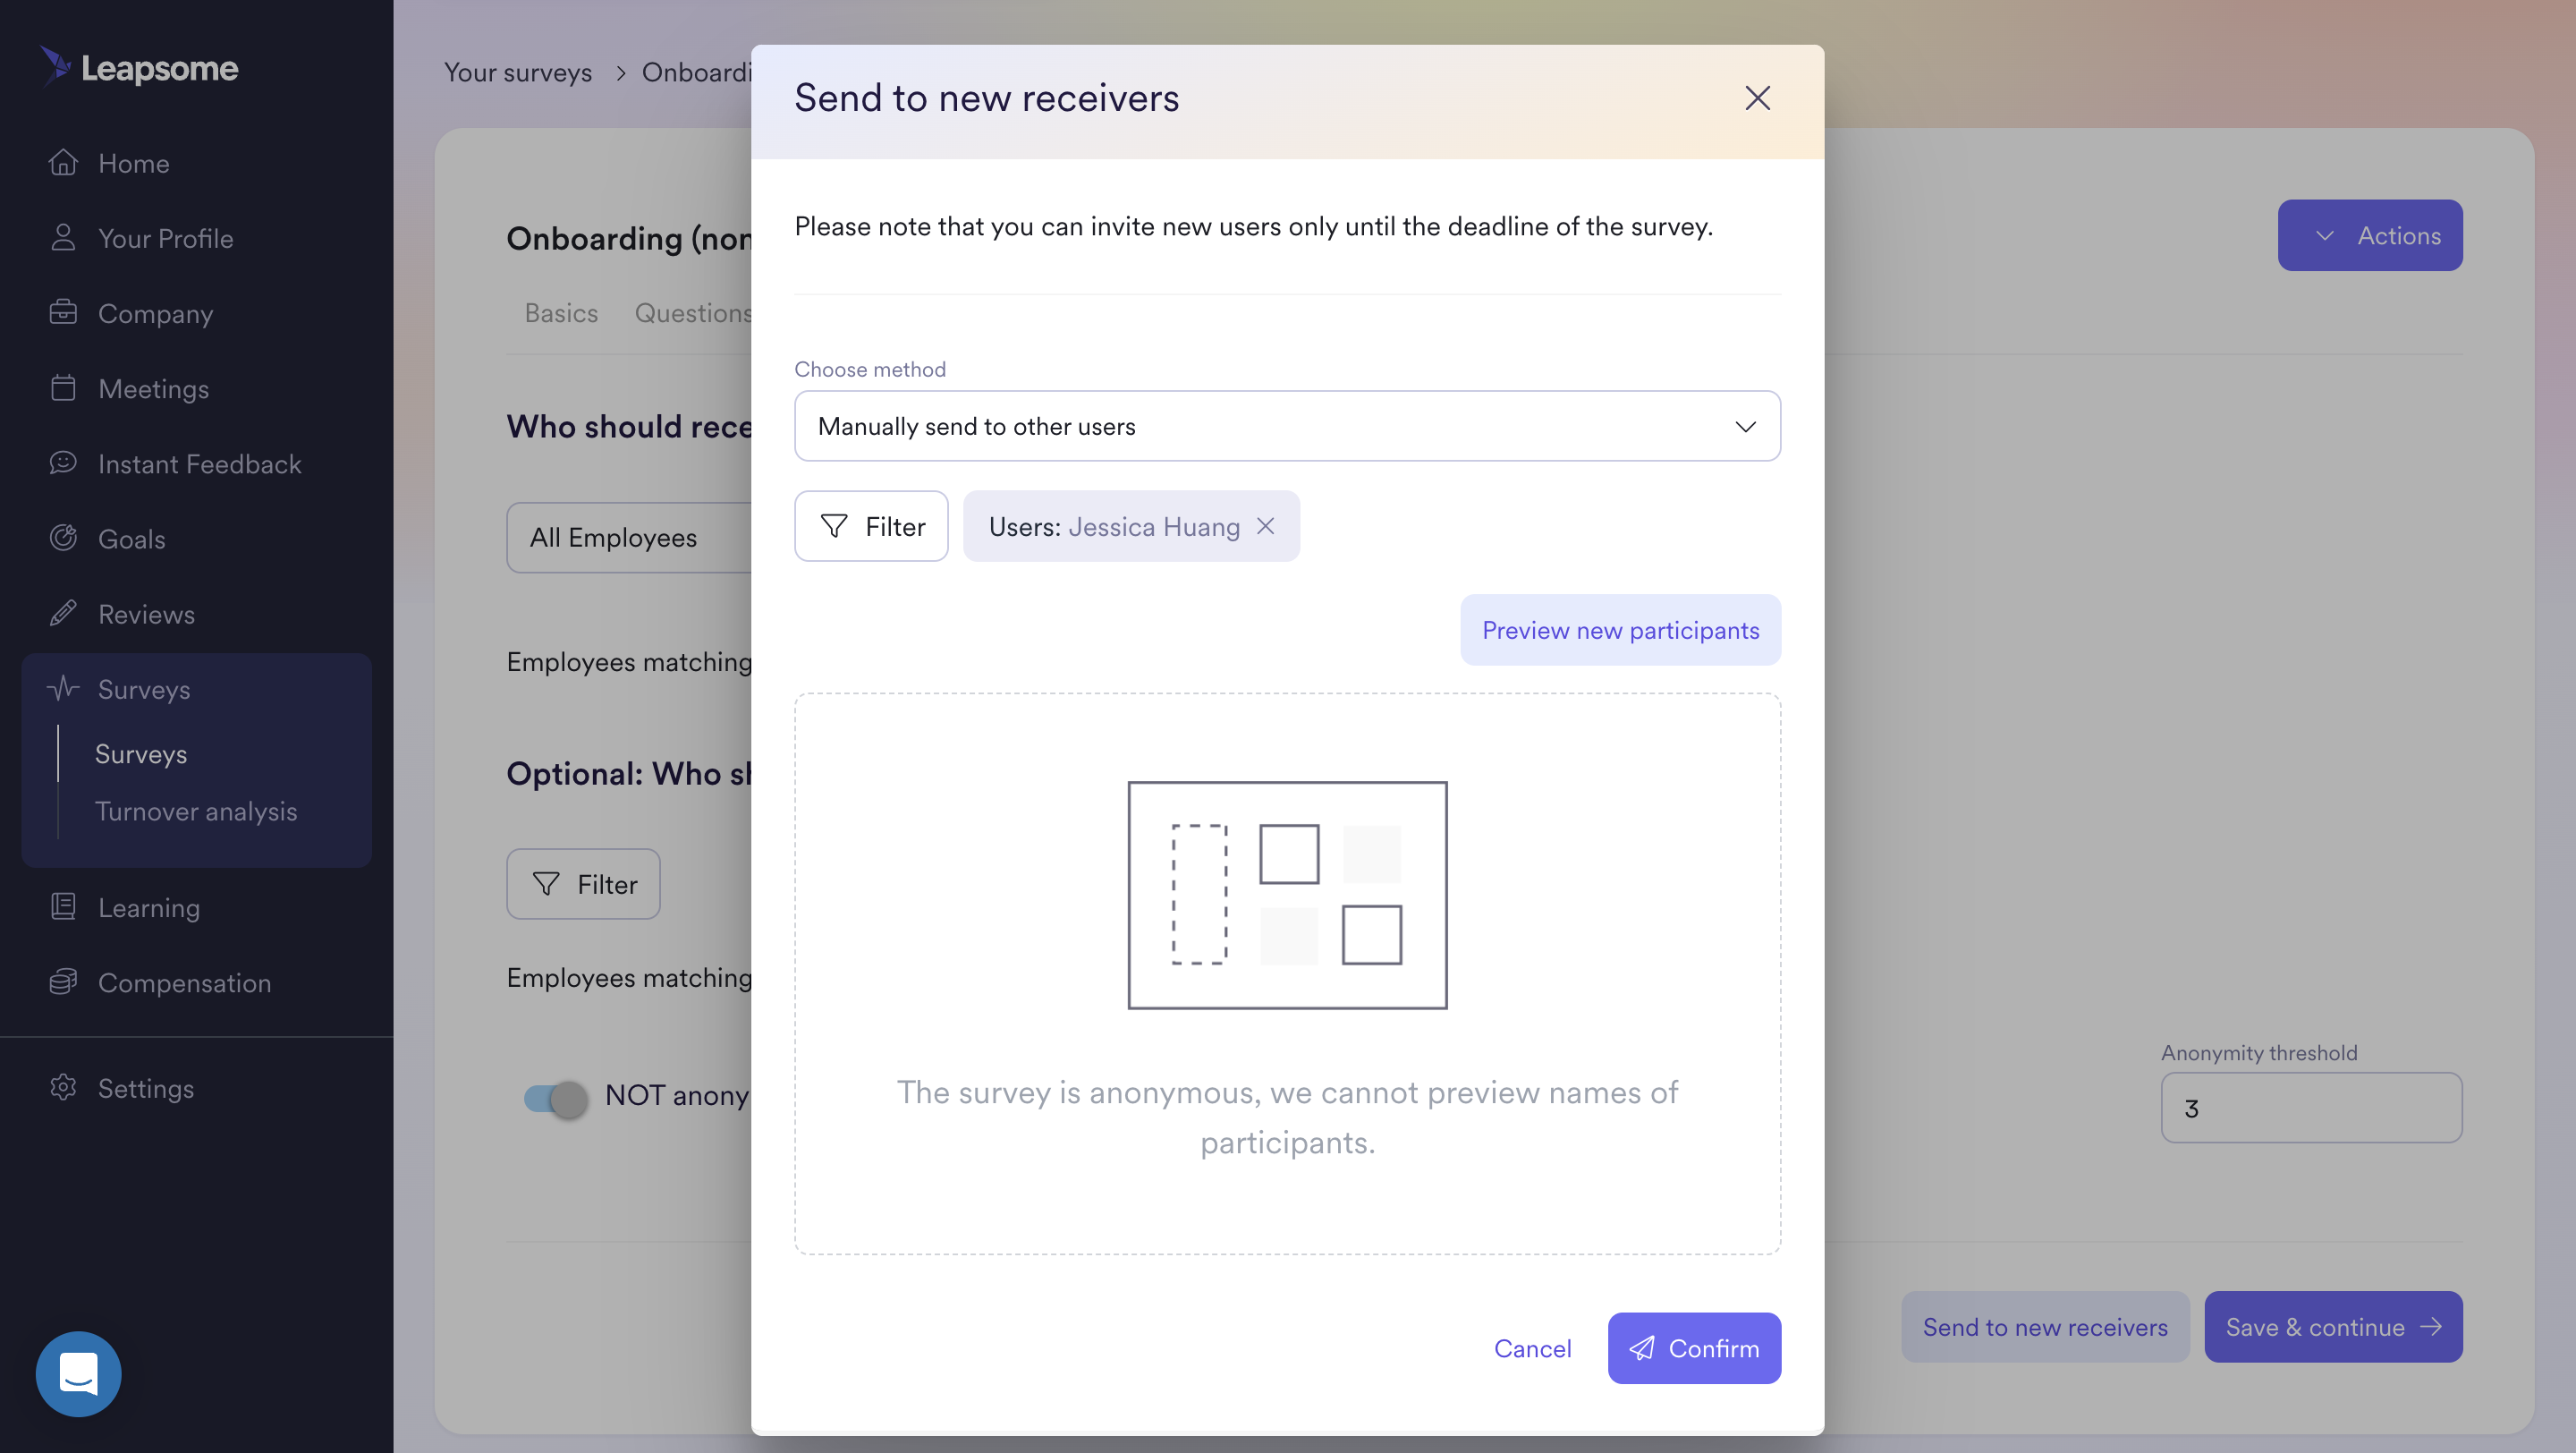Image resolution: width=2576 pixels, height=1453 pixels.
Task: Open the Intercom chat launcher
Action: click(78, 1373)
